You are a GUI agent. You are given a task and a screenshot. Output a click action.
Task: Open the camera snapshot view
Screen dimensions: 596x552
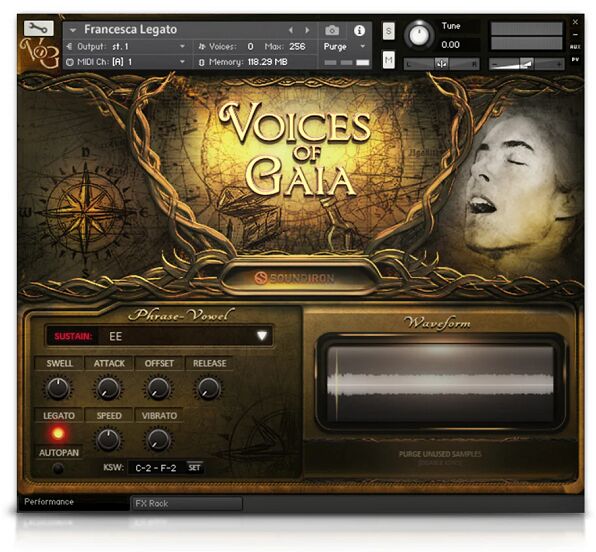coord(332,30)
